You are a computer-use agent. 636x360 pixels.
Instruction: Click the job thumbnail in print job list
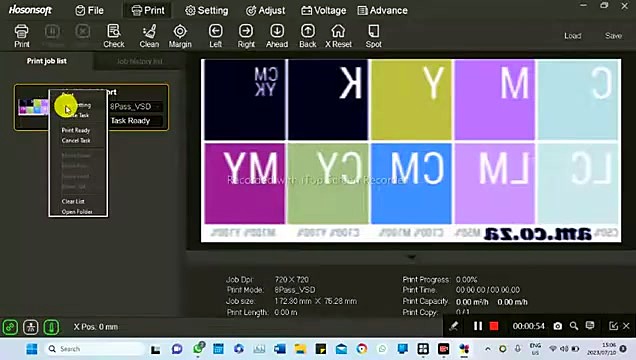click(x=33, y=107)
